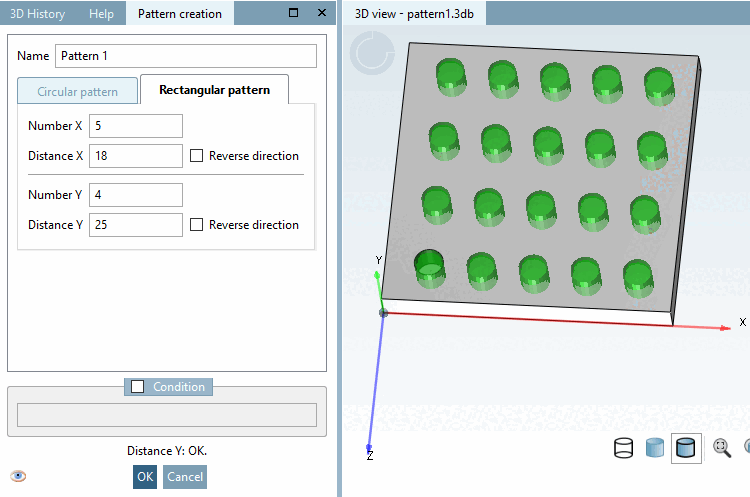Maximize the Pattern creation panel
Viewport: 750px width, 497px height.
294,13
